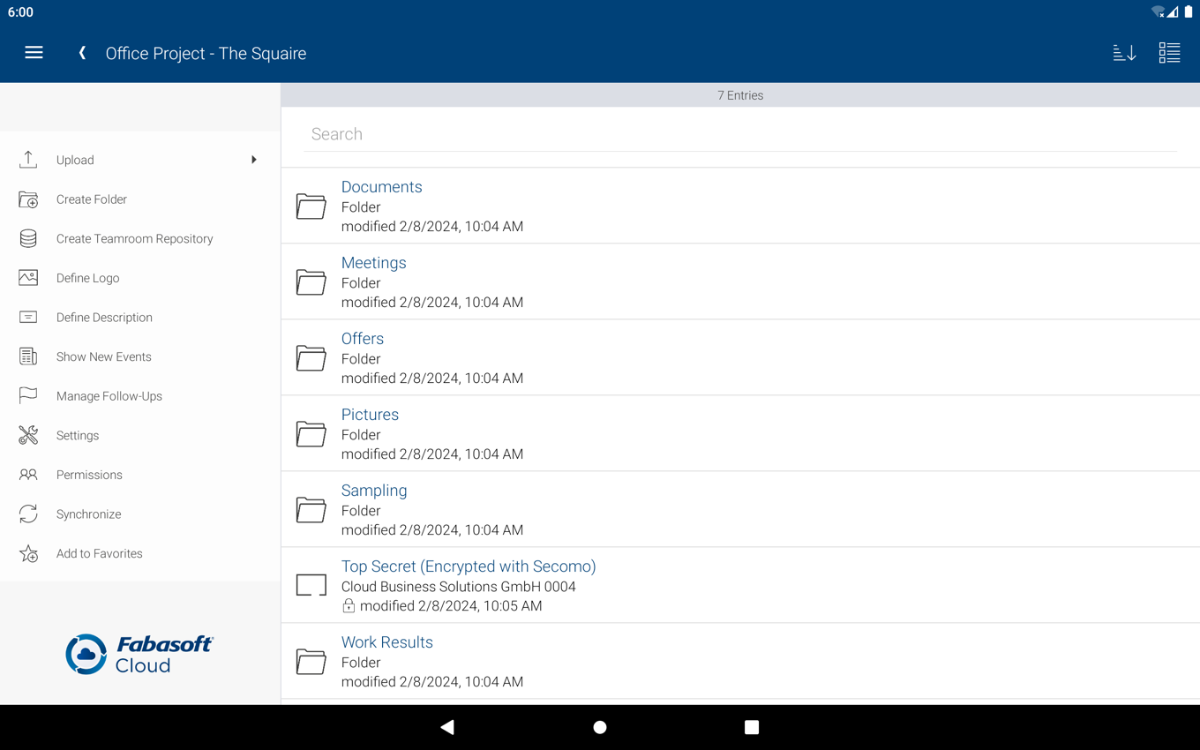Click the Manage Follow-Ups flag icon
1200x750 pixels.
(28, 396)
